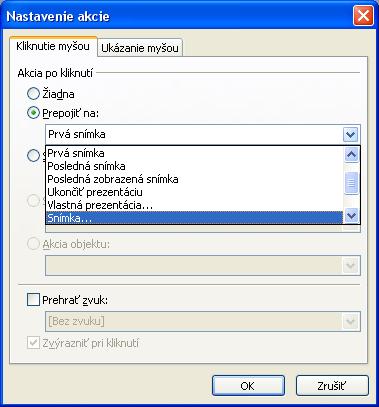Click the list scroll-down arrow

pos(352,216)
